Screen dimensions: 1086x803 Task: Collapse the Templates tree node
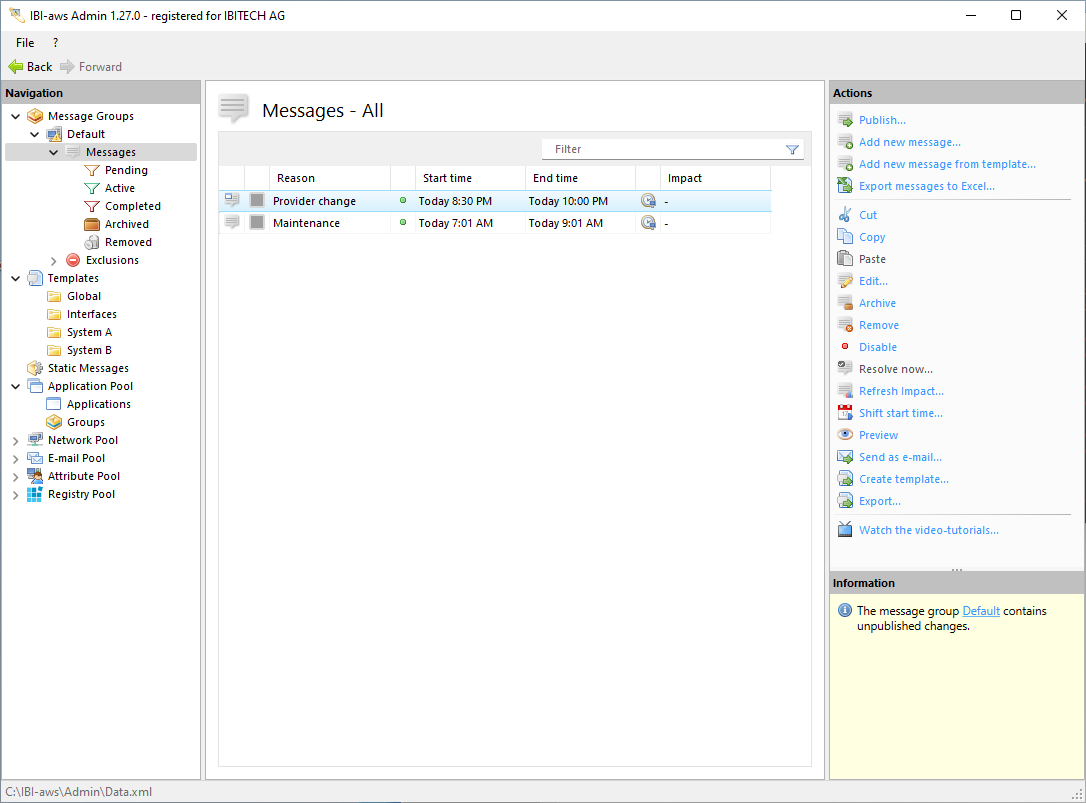point(15,278)
